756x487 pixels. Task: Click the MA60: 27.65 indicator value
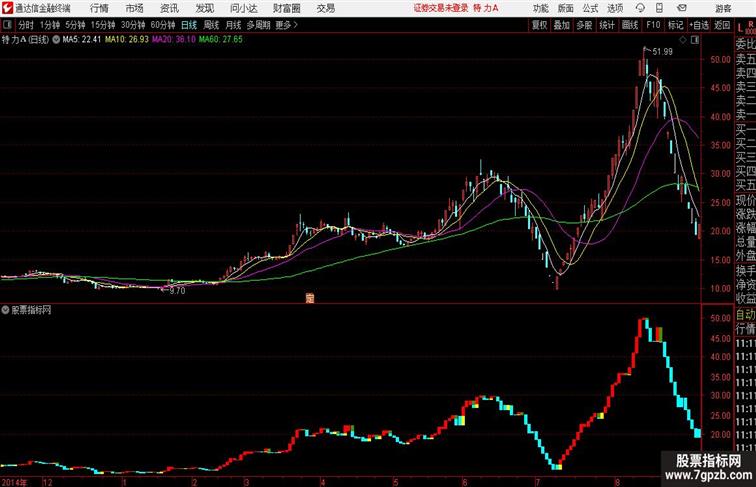pos(221,40)
